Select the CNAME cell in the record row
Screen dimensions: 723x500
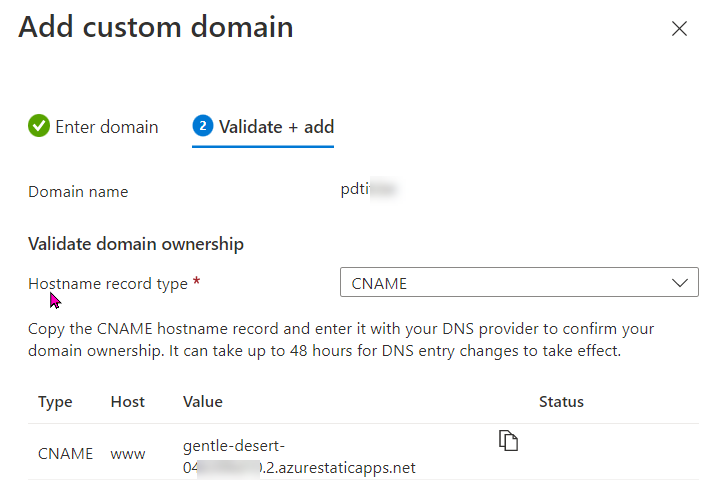65,454
